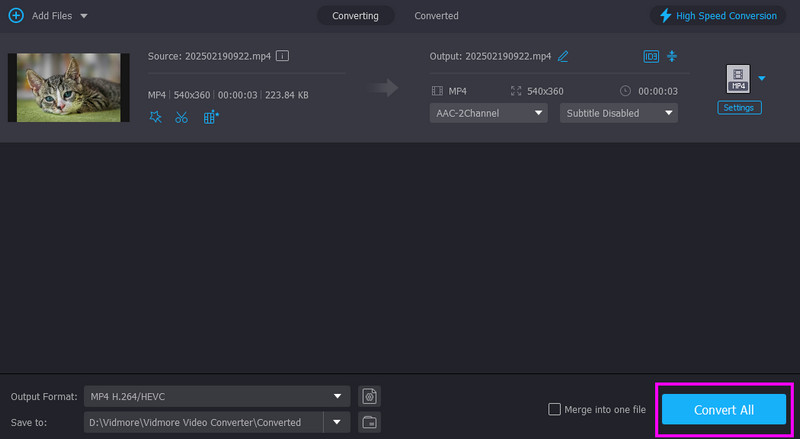Click the compress video icon beside ID3
Image resolution: width=800 pixels, height=439 pixels.
point(671,56)
